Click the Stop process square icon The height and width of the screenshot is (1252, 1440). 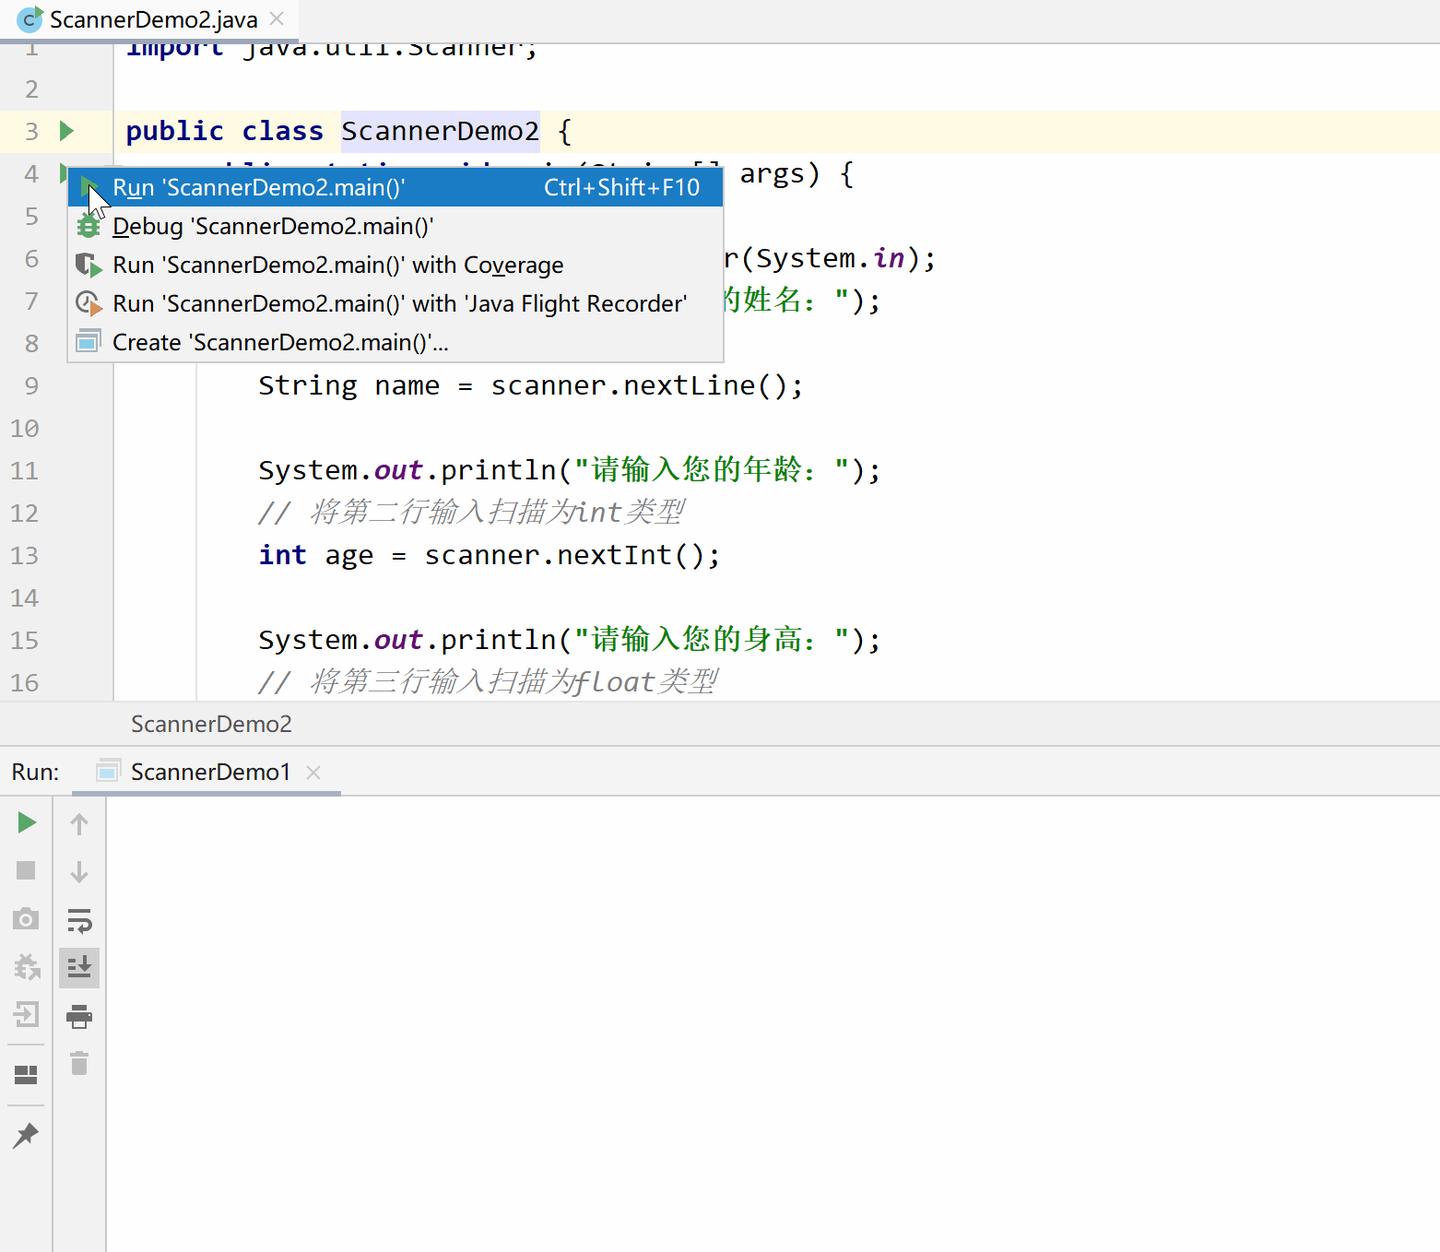coord(26,870)
